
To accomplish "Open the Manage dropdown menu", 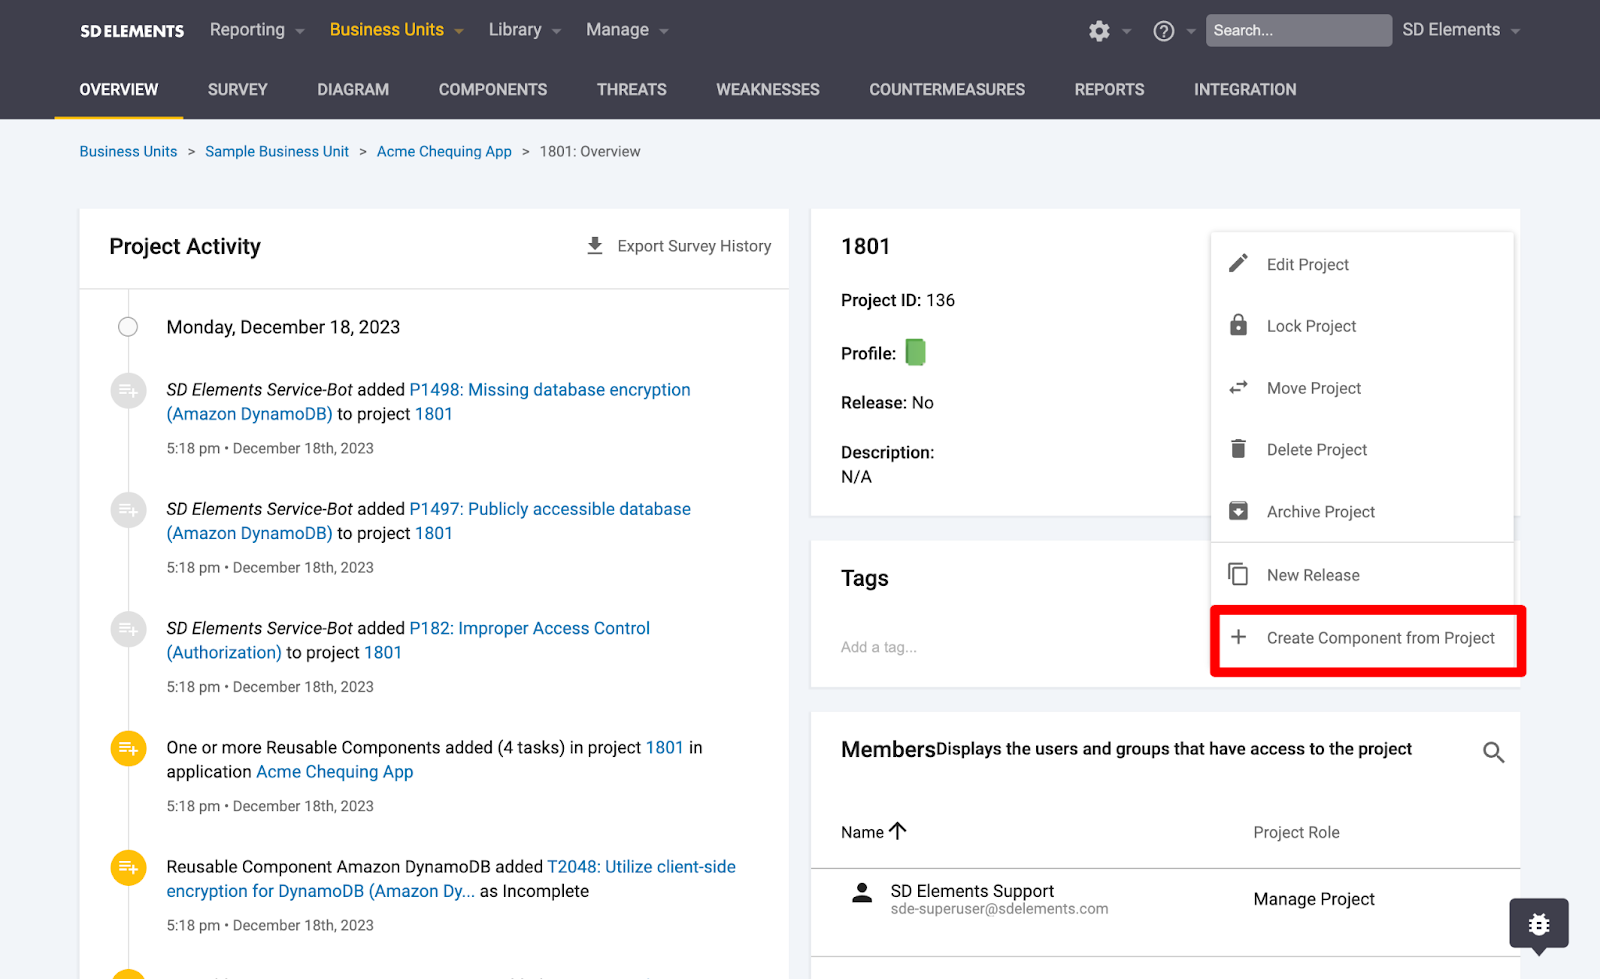I will (x=627, y=30).
